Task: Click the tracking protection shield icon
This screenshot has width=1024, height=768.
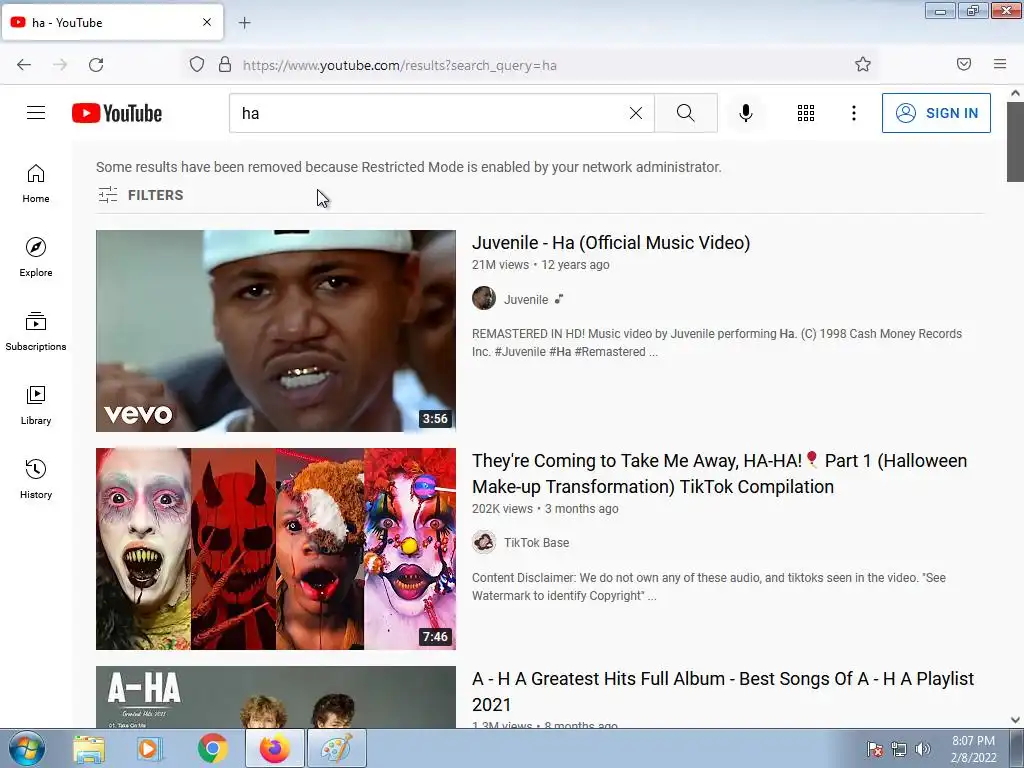Action: point(197,65)
